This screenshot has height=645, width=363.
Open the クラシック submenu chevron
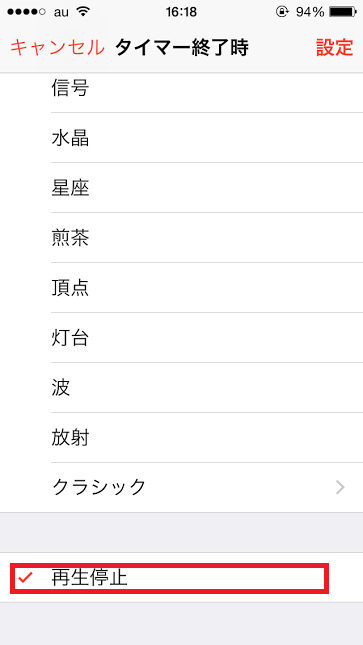pyautogui.click(x=340, y=487)
